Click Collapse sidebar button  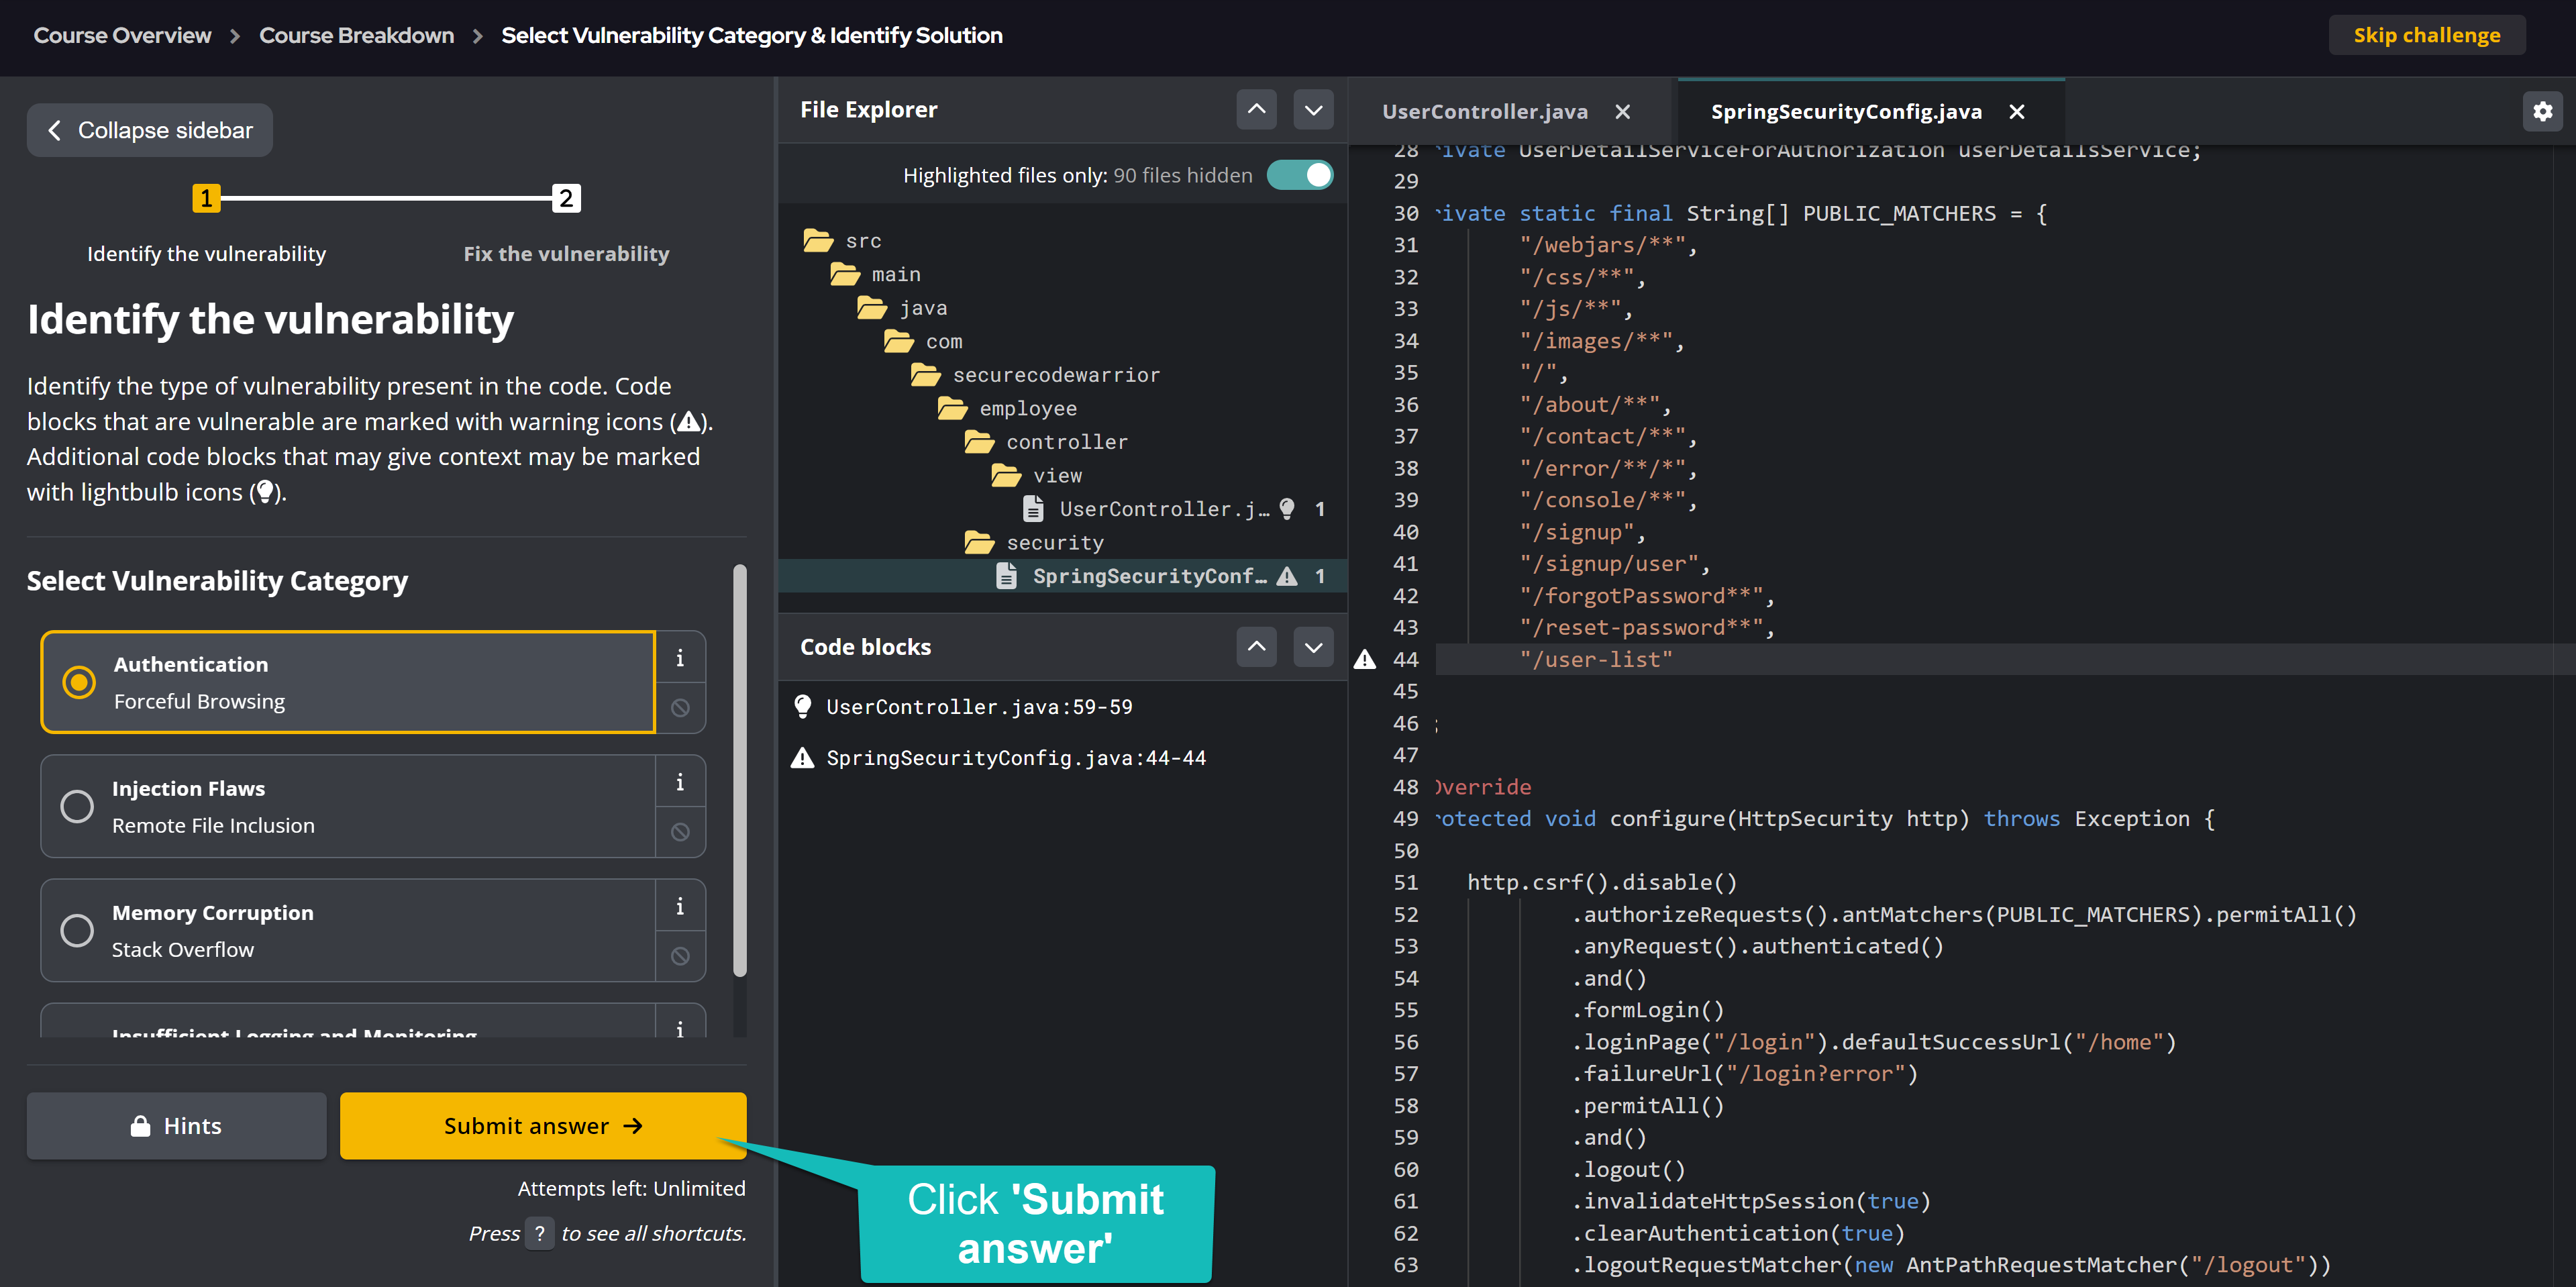point(150,130)
